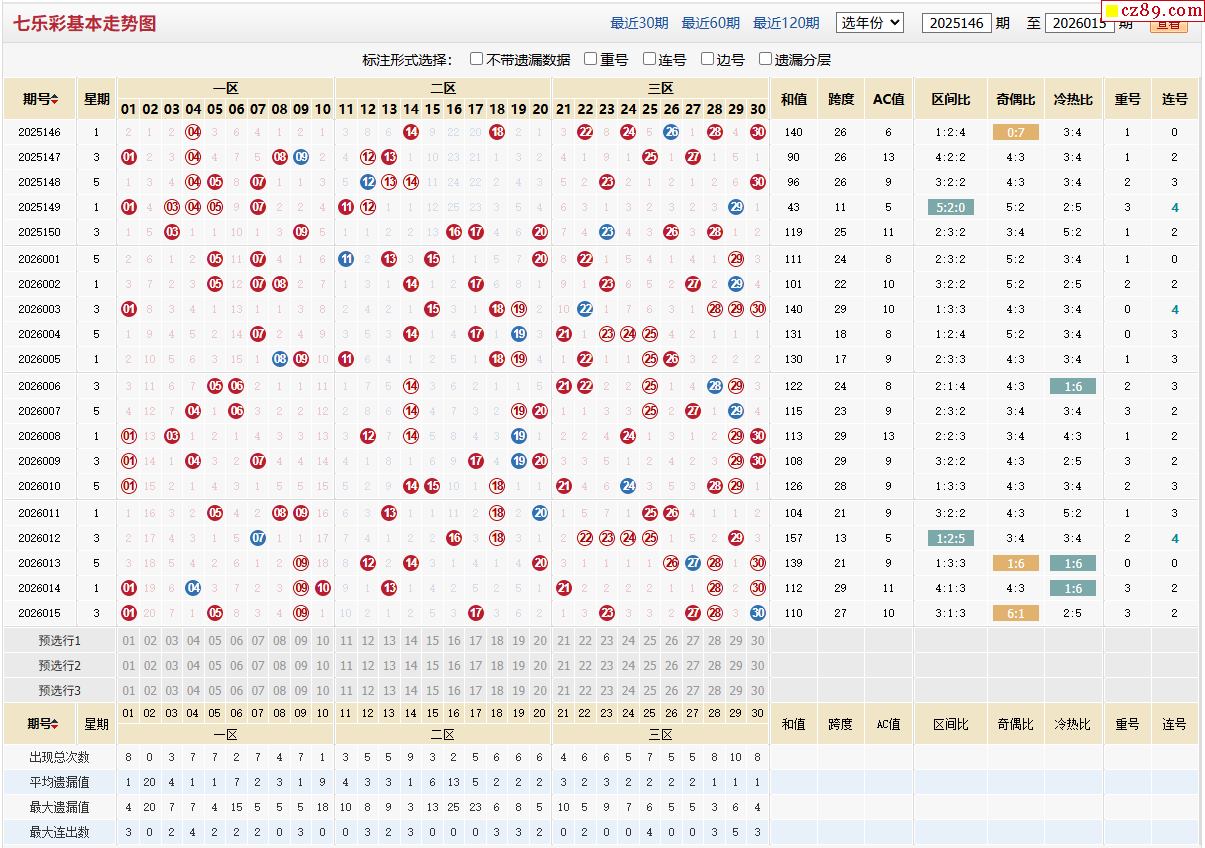1205x848 pixels.
Task: Show 最近30期 results
Action: pyautogui.click(x=639, y=23)
